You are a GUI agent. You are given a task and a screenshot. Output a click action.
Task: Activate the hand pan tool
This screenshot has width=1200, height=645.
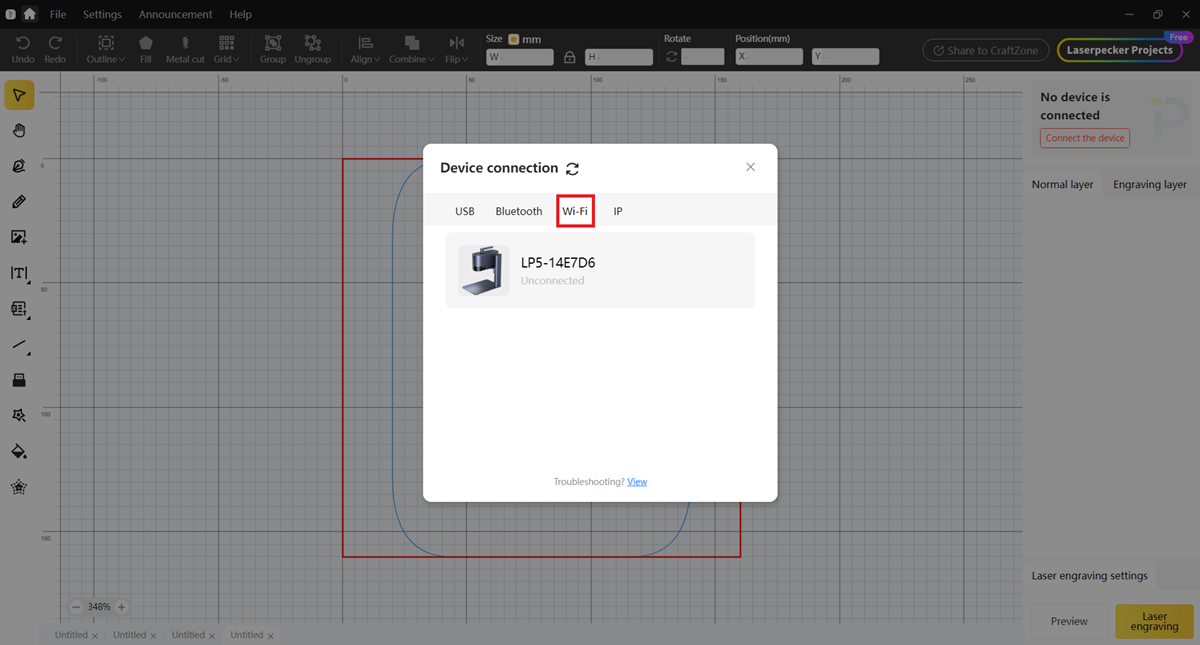pyautogui.click(x=19, y=131)
